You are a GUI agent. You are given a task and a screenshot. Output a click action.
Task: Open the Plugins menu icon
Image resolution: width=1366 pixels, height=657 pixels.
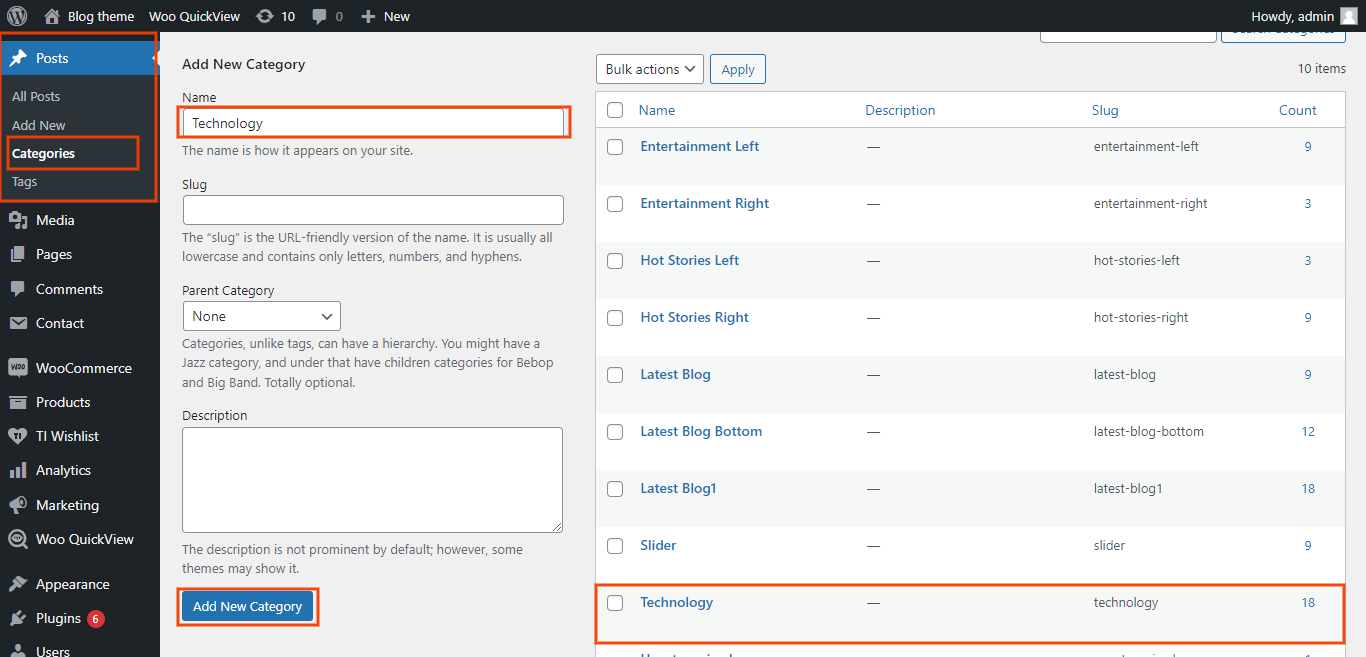18,618
